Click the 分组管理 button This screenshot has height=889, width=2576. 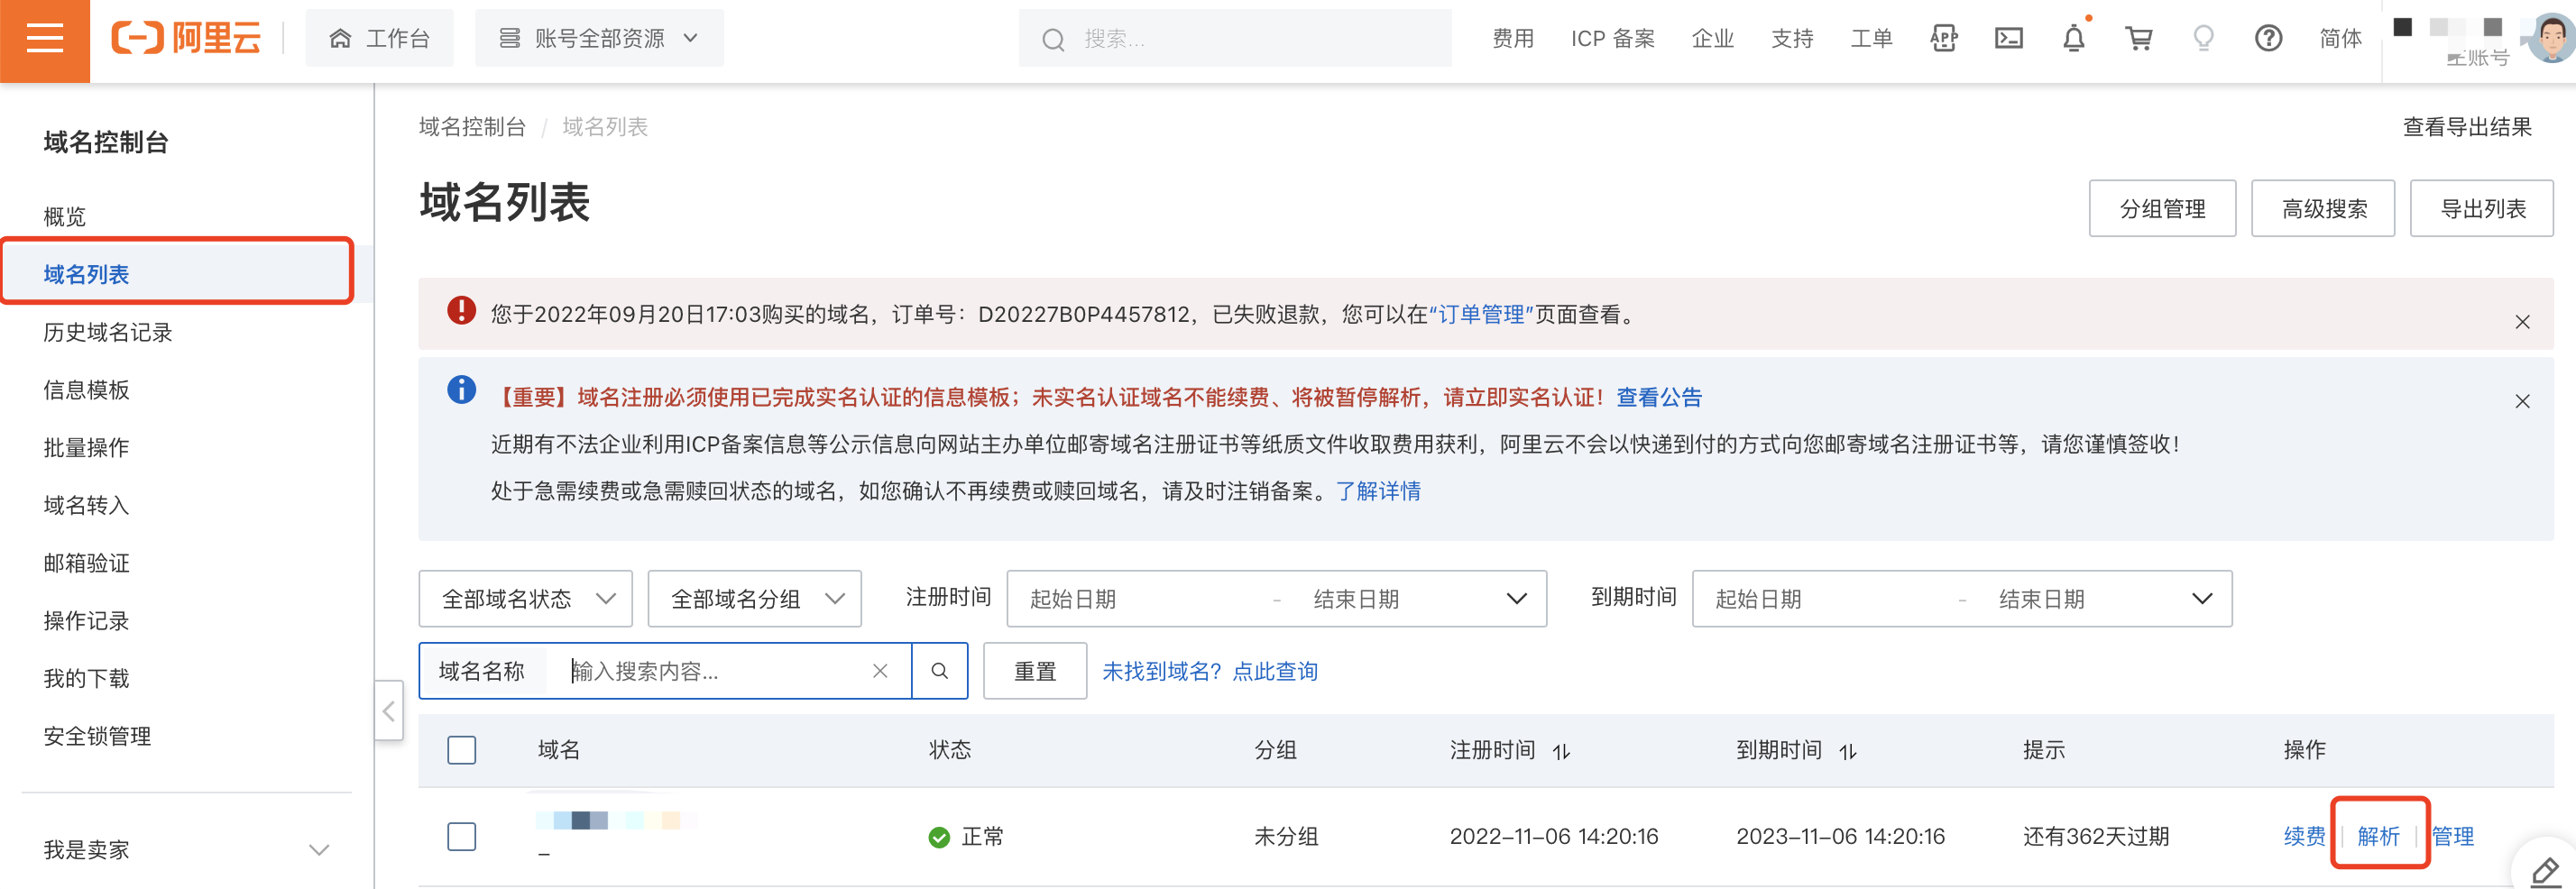tap(2162, 209)
